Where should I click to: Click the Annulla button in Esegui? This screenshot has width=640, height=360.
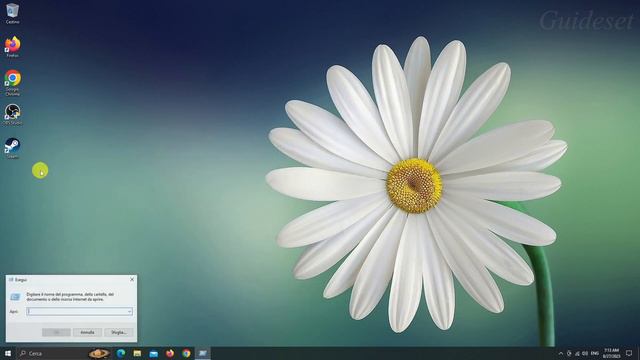pos(87,332)
